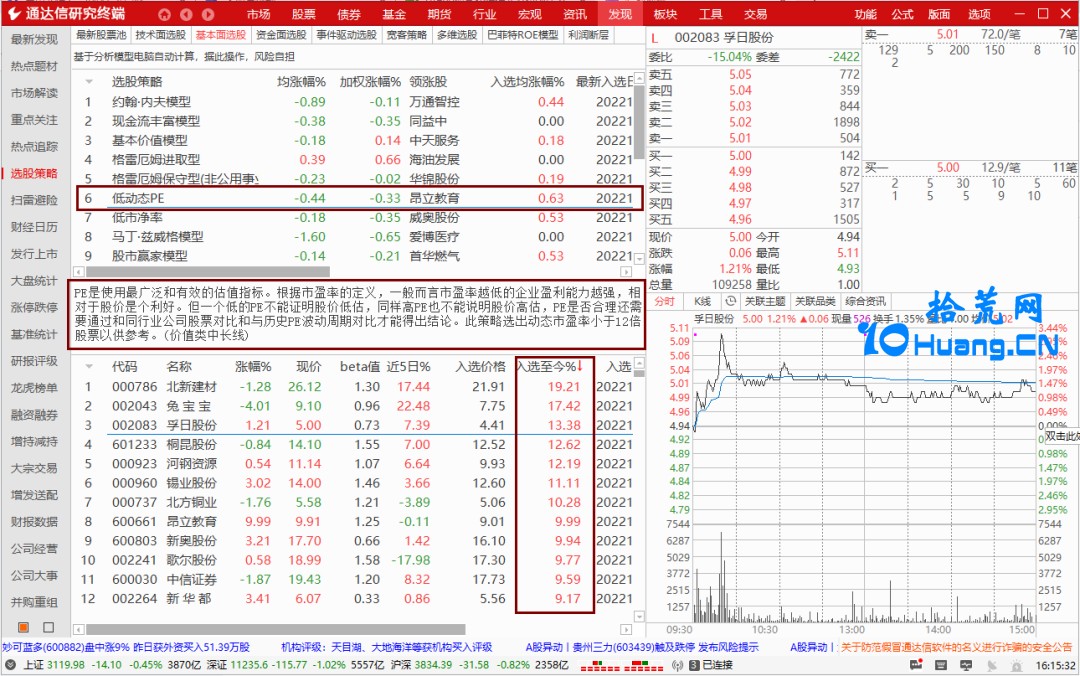Click the 通达信 logo icon
Viewport: 1080px width, 676px height.
point(14,13)
